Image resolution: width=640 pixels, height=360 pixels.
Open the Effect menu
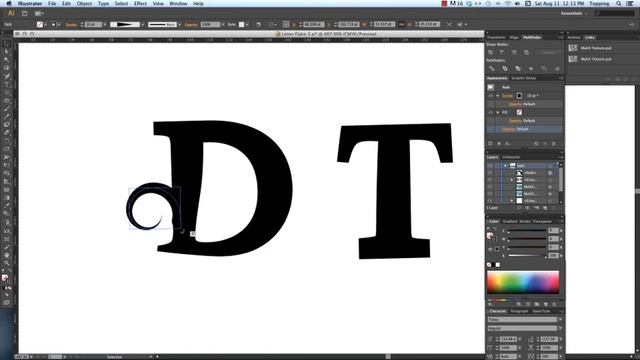pos(140,3)
